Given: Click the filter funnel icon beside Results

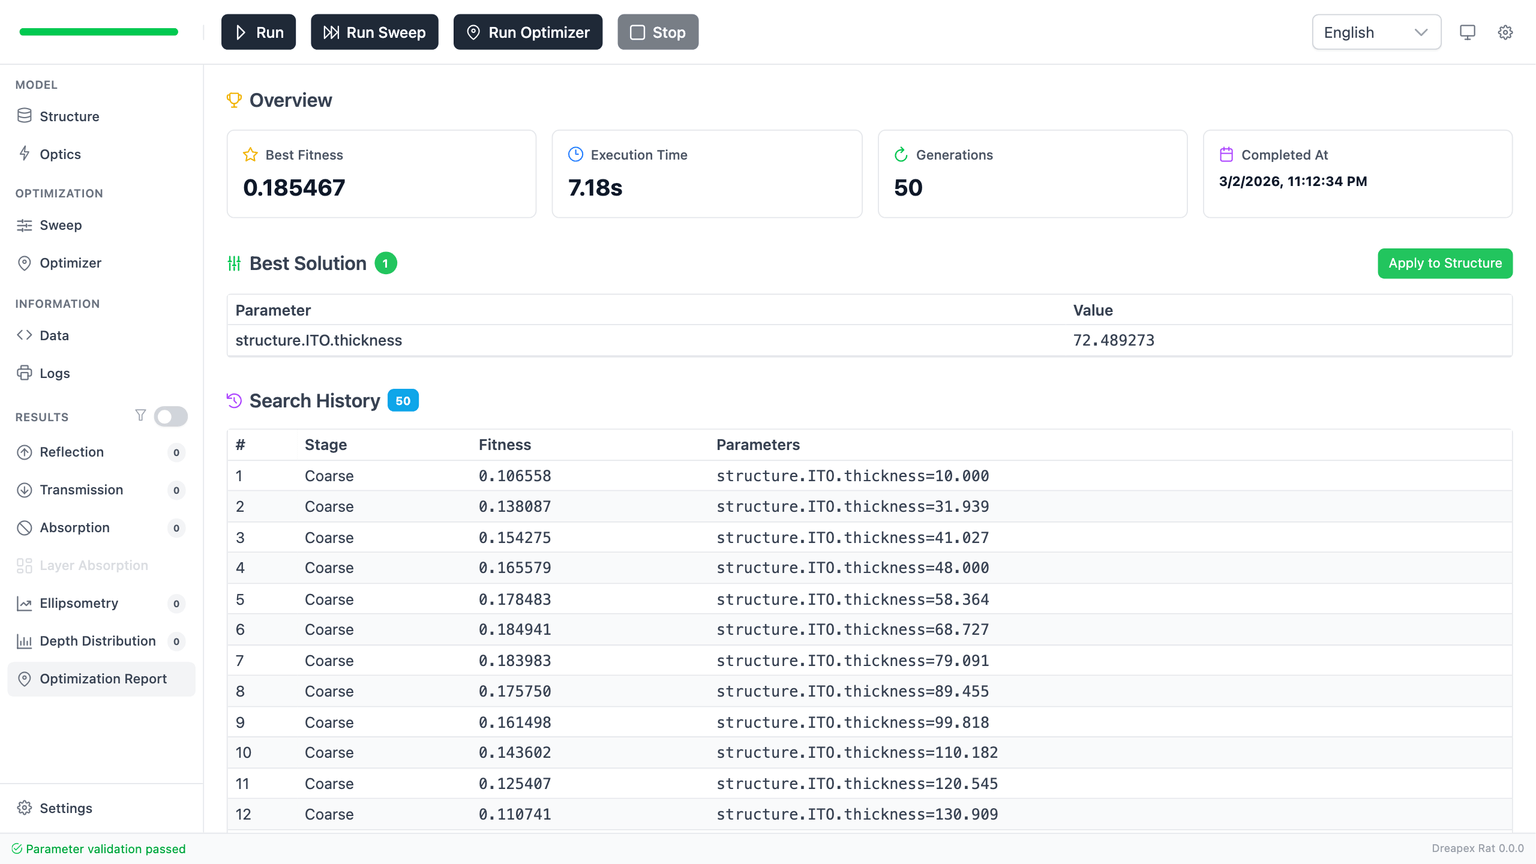Looking at the screenshot, I should click(140, 416).
